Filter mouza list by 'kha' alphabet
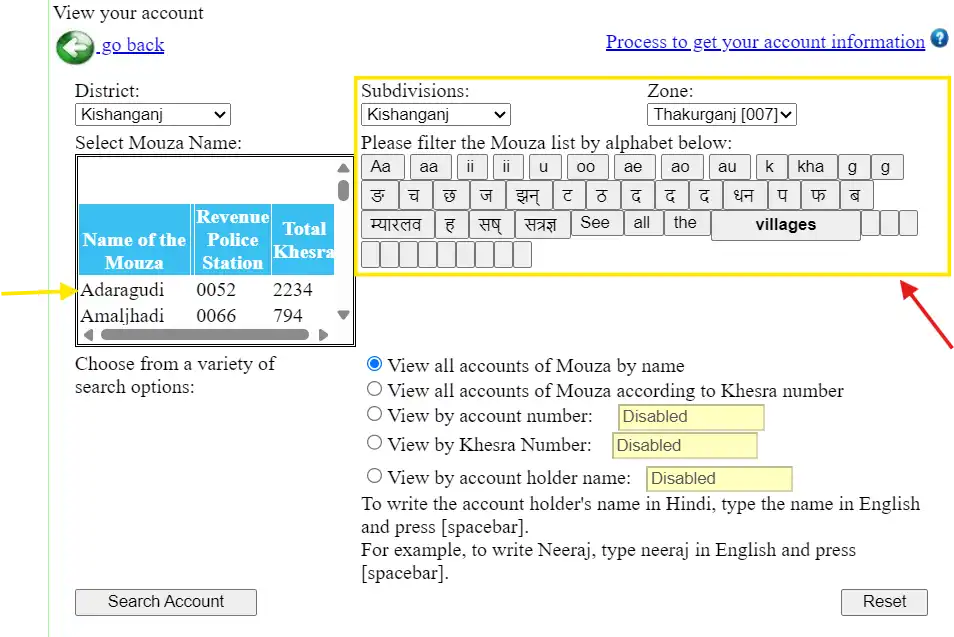 [810, 167]
